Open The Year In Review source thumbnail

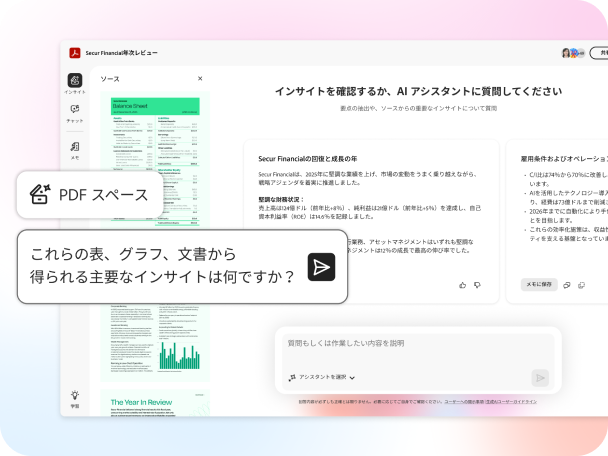point(155,403)
